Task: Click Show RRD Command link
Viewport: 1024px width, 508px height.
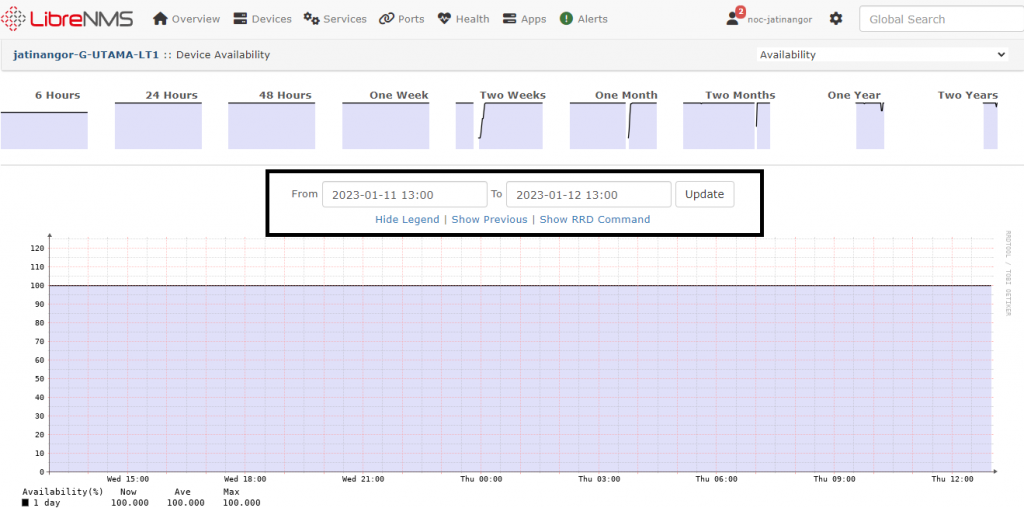Action: [x=594, y=219]
